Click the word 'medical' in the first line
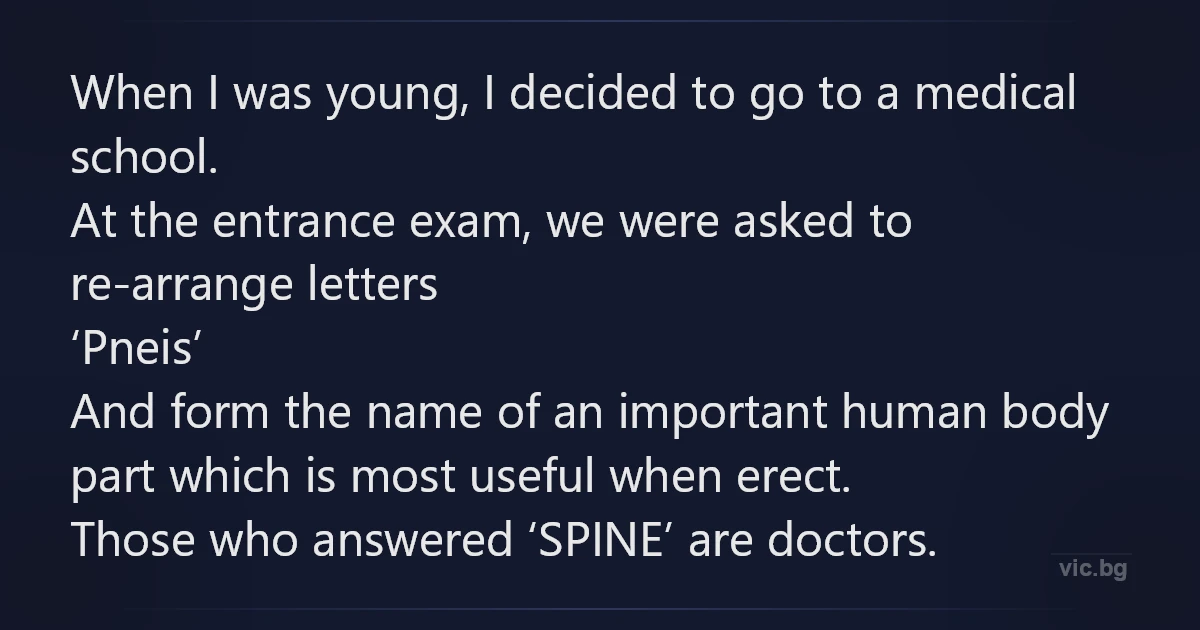Screen dimensions: 1200x630 pyautogui.click(x=995, y=95)
